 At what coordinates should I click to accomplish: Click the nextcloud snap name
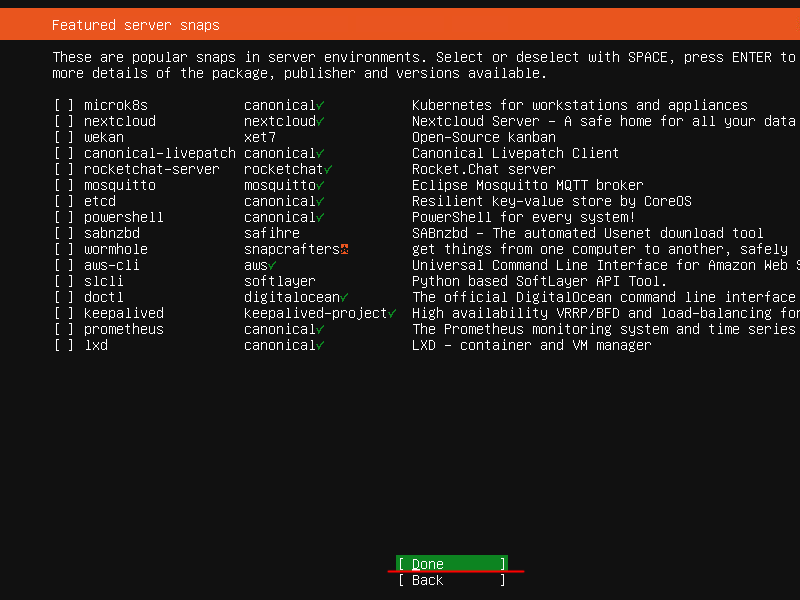120,121
